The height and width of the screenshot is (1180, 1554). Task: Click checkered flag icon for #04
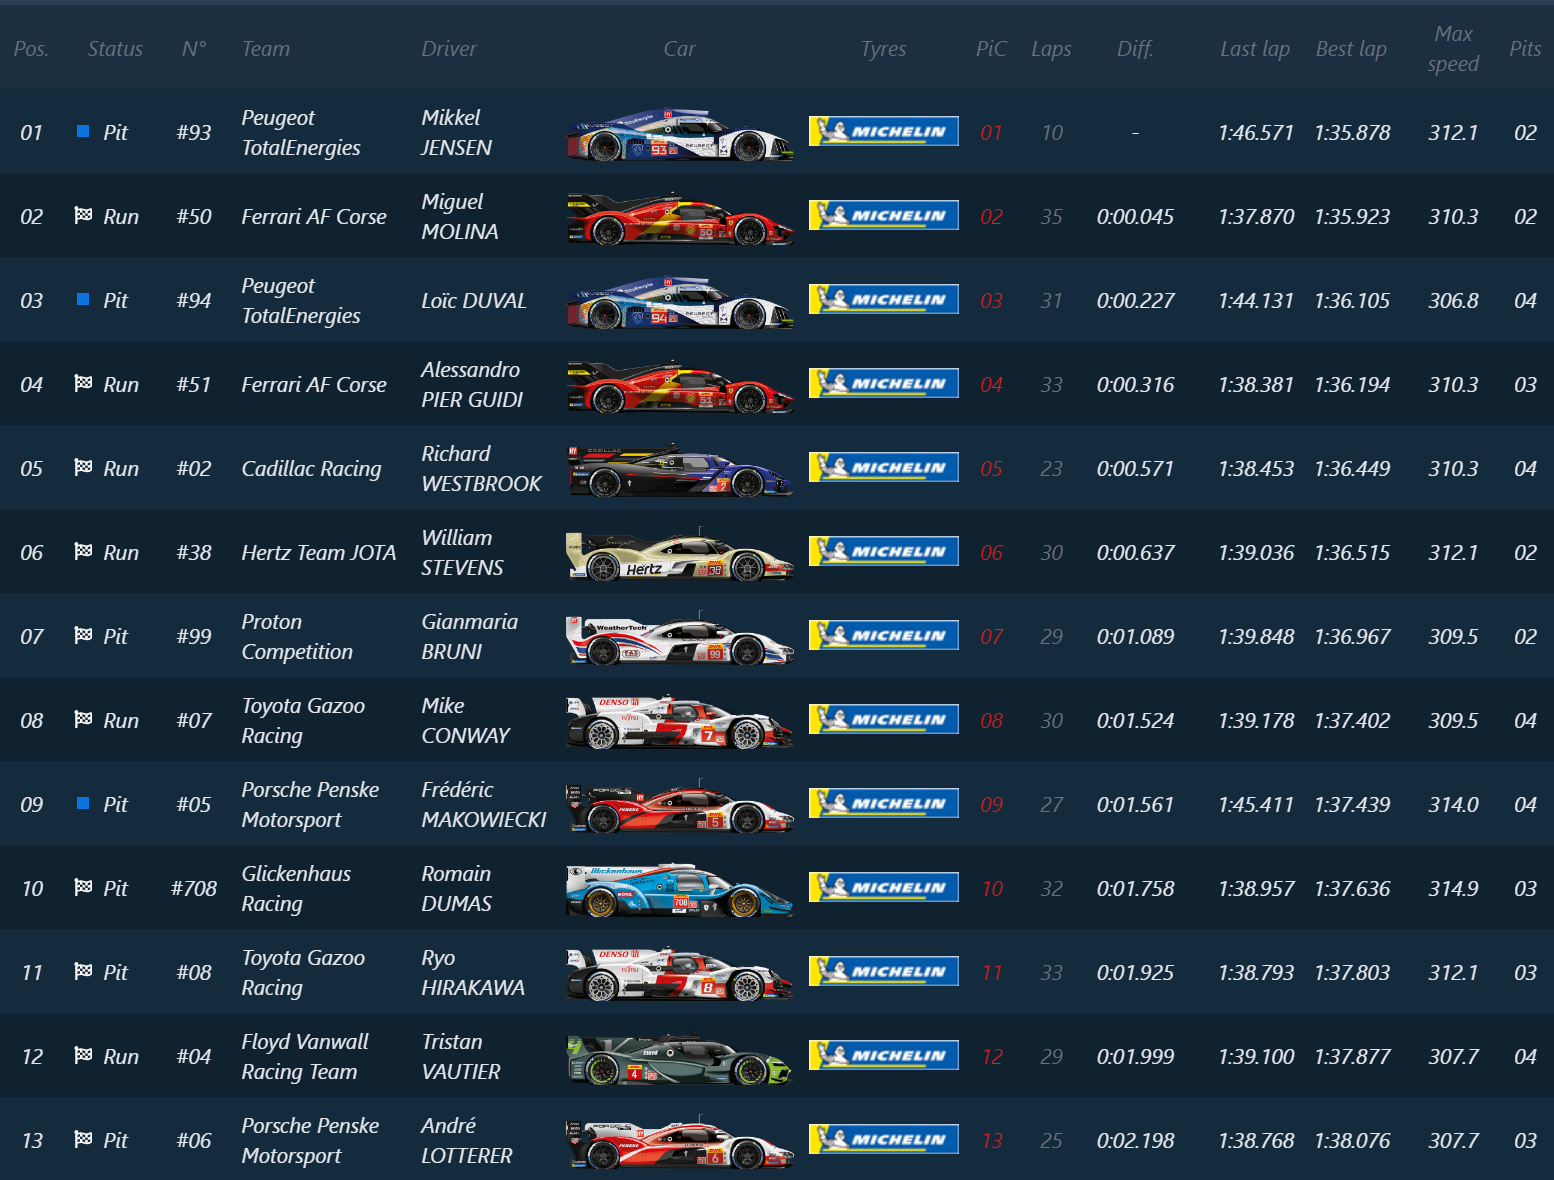click(x=83, y=1055)
